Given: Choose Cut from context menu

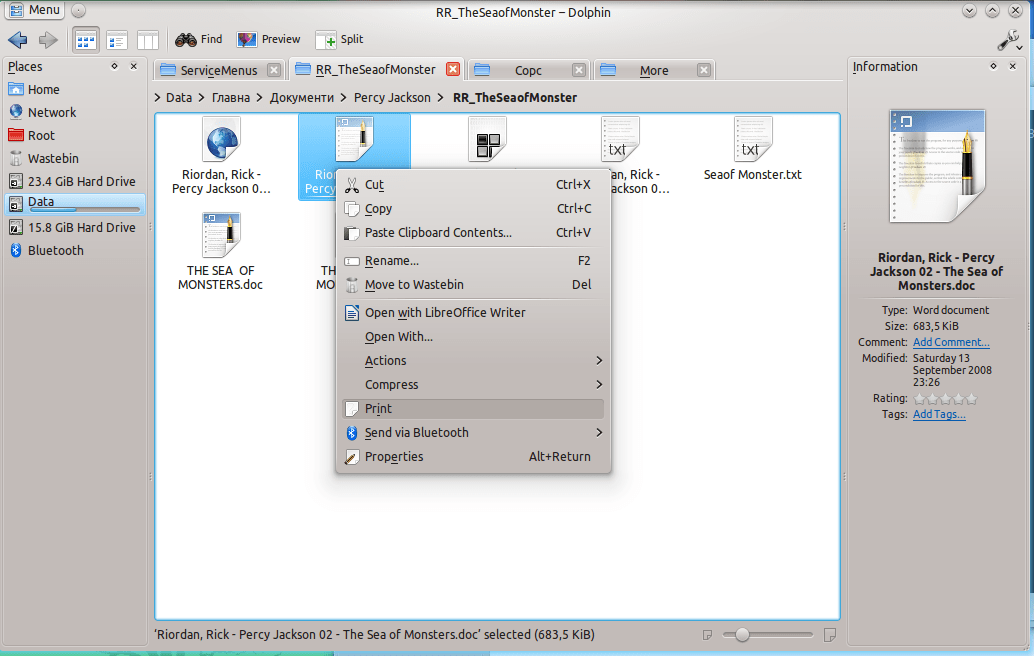Looking at the screenshot, I should tap(473, 185).
